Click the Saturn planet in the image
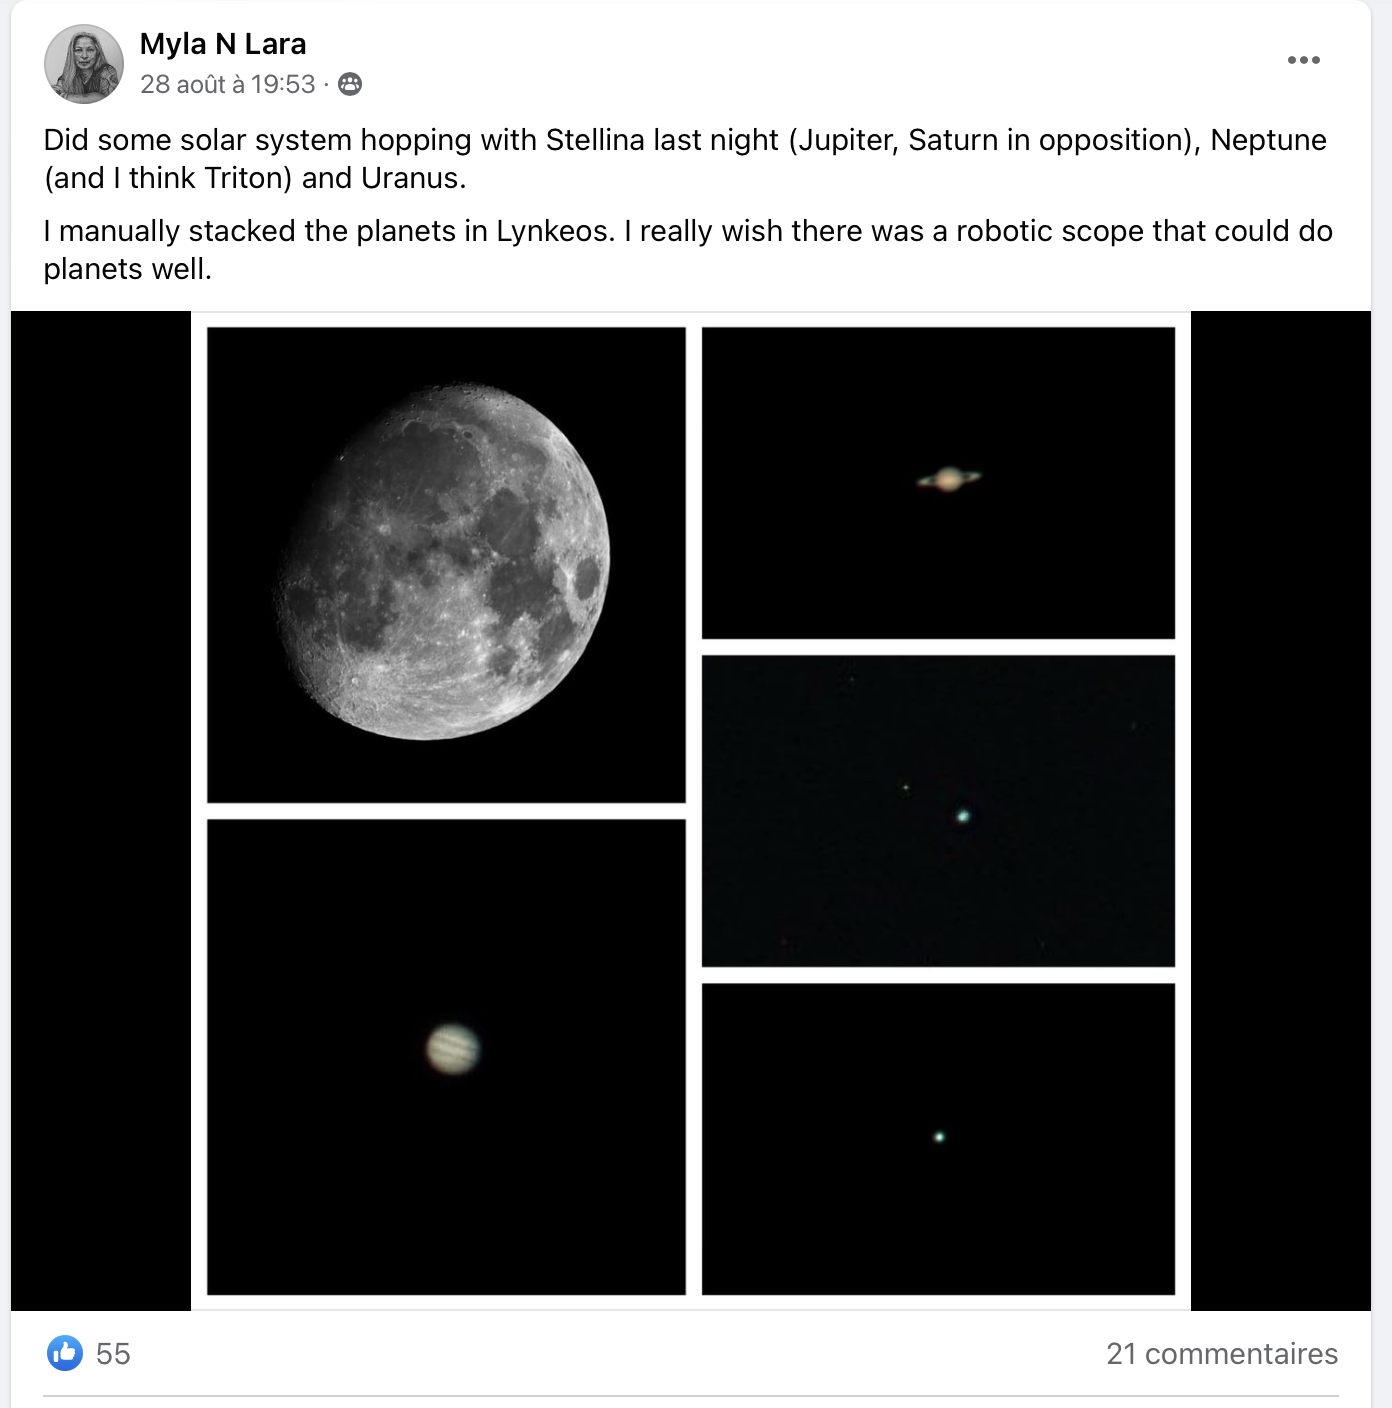The width and height of the screenshot is (1392, 1408). pyautogui.click(x=949, y=480)
